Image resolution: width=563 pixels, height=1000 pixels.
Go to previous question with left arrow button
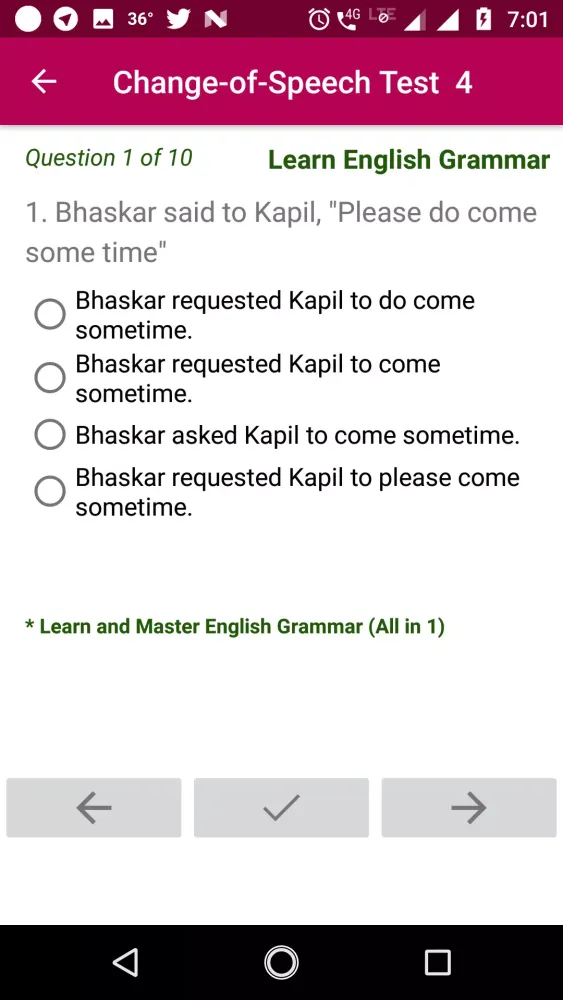coord(94,807)
